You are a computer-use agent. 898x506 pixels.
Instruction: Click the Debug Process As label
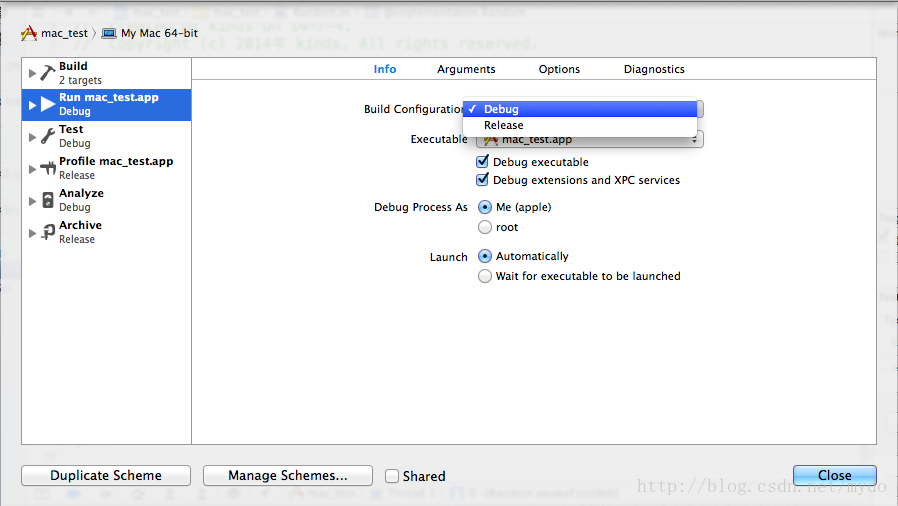tap(421, 207)
